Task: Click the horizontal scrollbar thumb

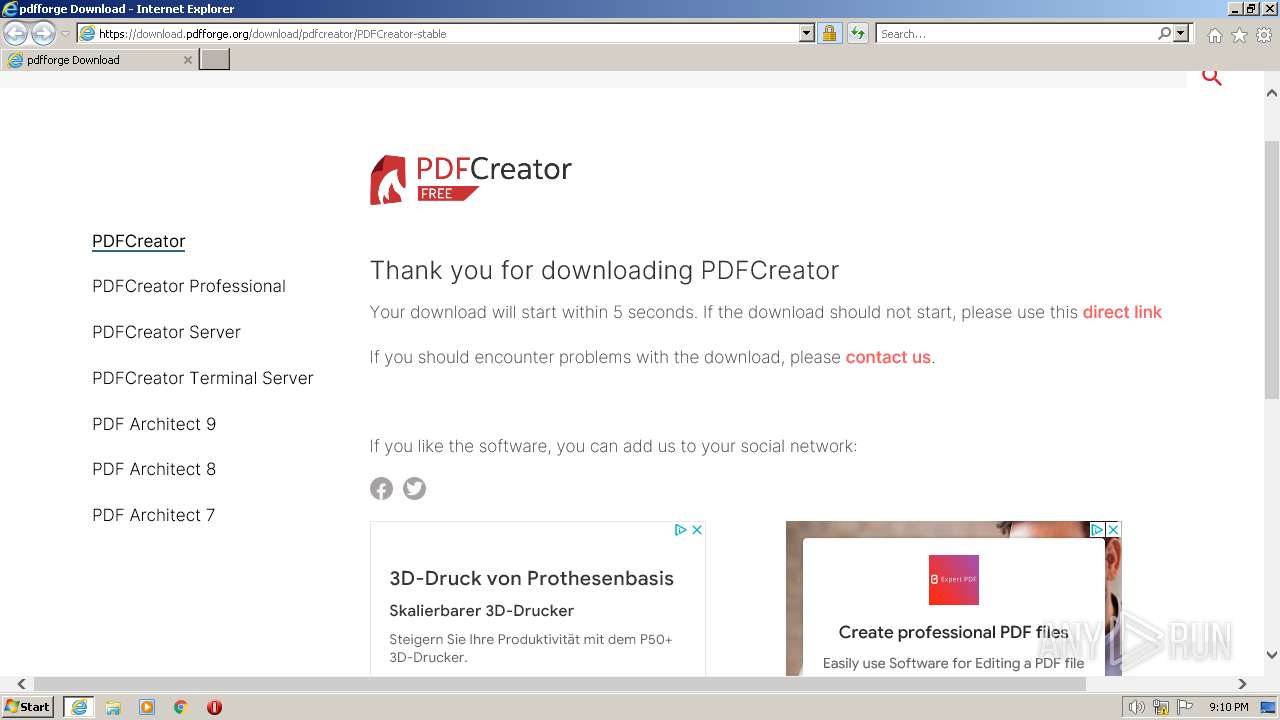Action: [560, 684]
